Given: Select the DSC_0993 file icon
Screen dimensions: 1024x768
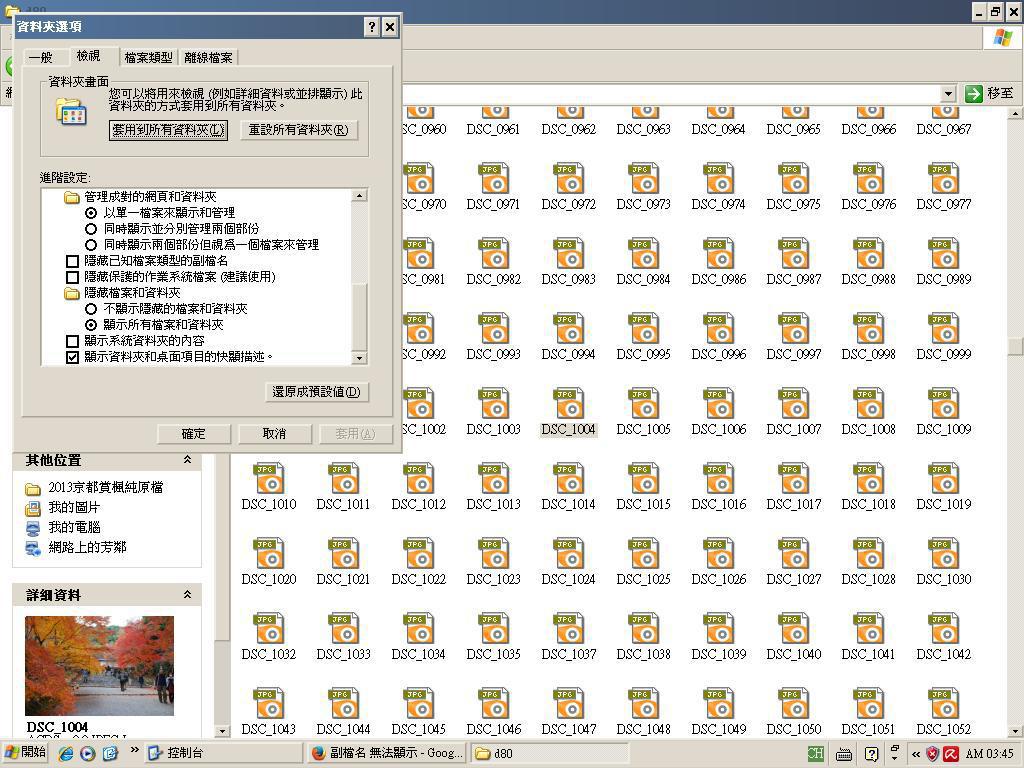Looking at the screenshot, I should (x=494, y=329).
